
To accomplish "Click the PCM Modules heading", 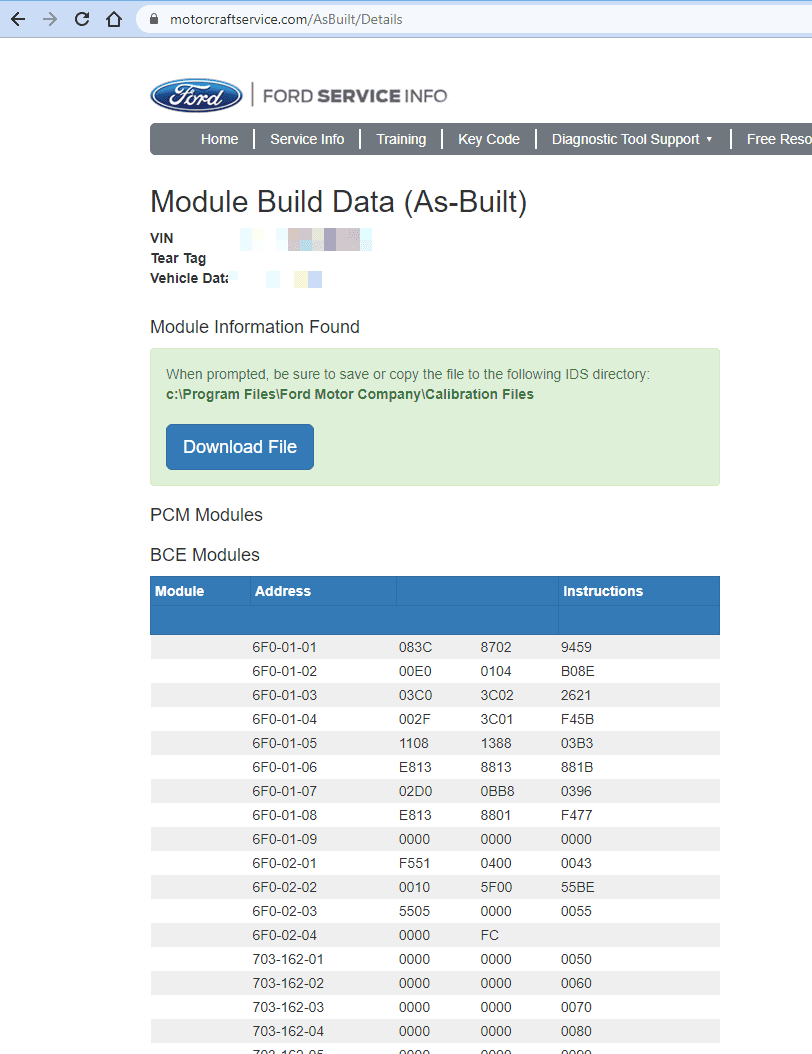I will coord(206,515).
